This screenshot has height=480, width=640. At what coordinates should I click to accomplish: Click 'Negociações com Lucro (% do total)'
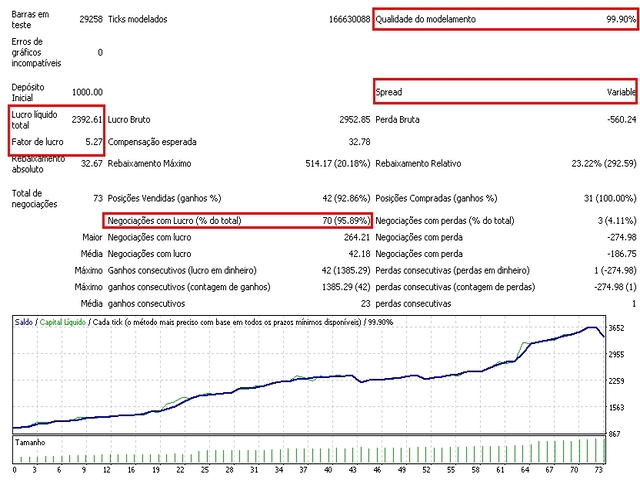point(174,221)
